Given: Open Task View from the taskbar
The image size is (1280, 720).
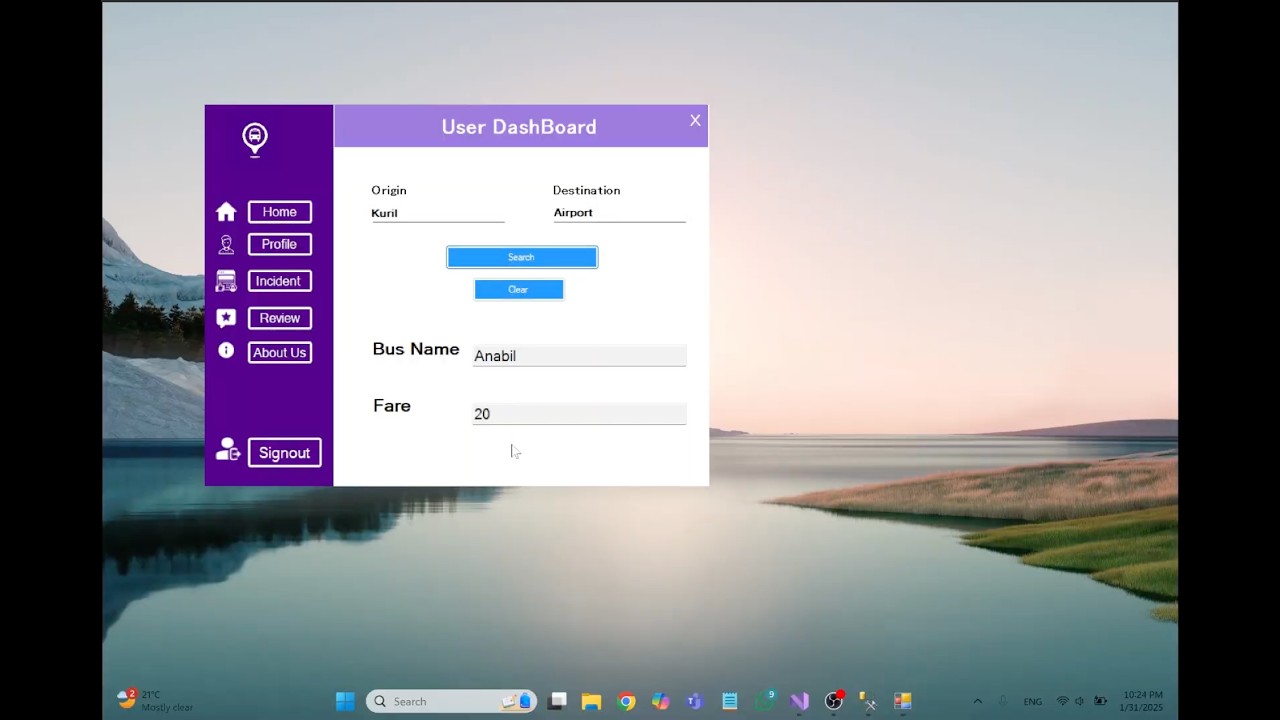Looking at the screenshot, I should pos(558,701).
